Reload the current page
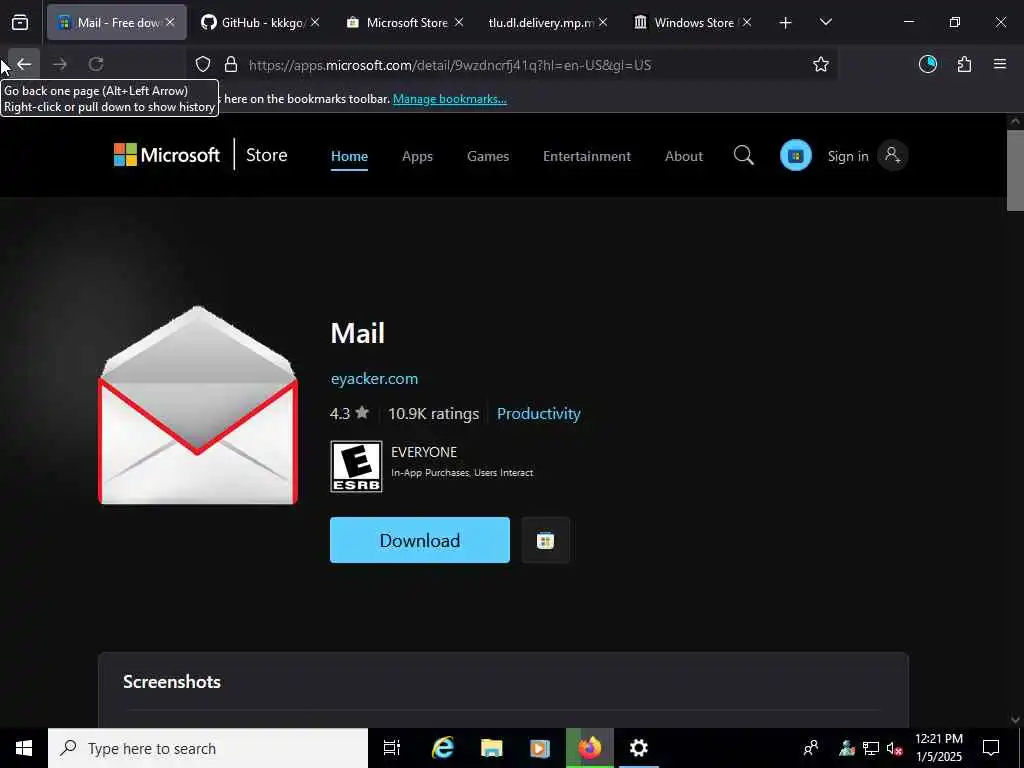 coord(96,64)
